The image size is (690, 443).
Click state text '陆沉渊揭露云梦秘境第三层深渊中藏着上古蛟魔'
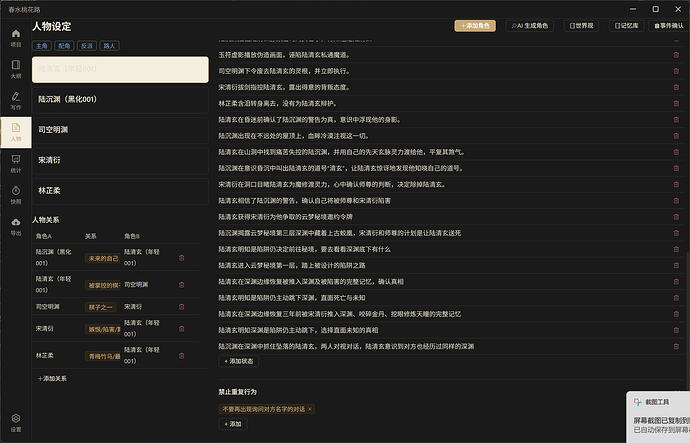click(x=340, y=233)
